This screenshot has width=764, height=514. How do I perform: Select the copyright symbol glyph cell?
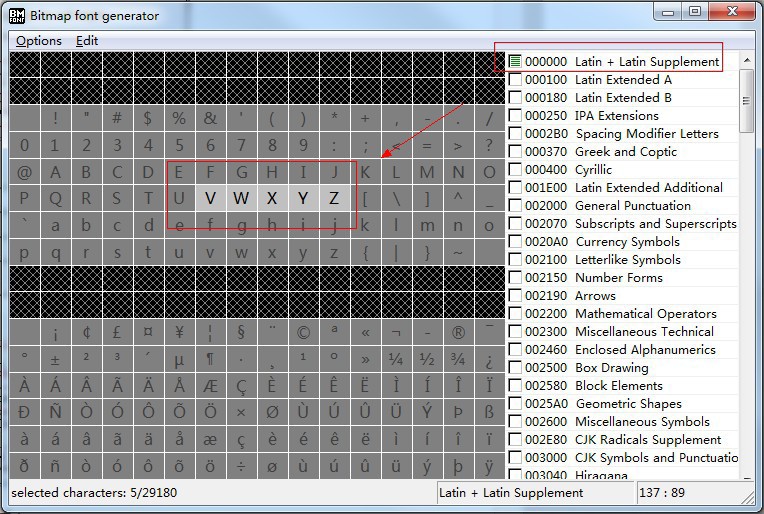[x=303, y=333]
